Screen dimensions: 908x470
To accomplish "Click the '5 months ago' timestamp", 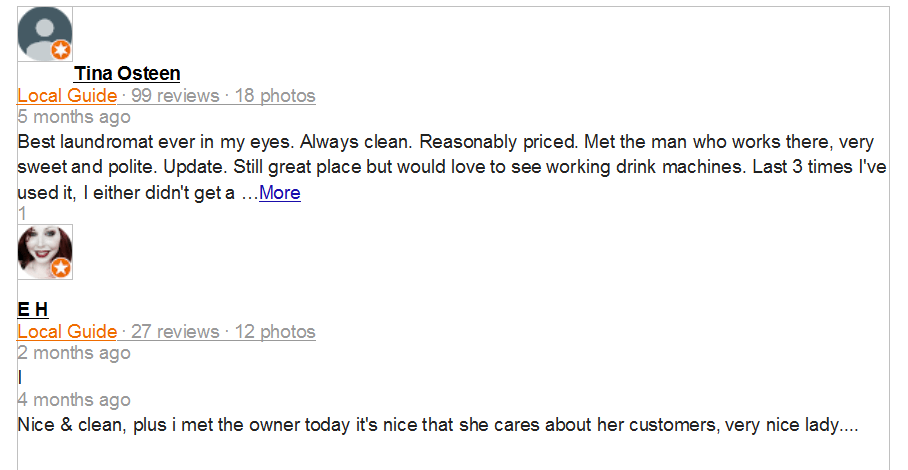I will [x=74, y=117].
